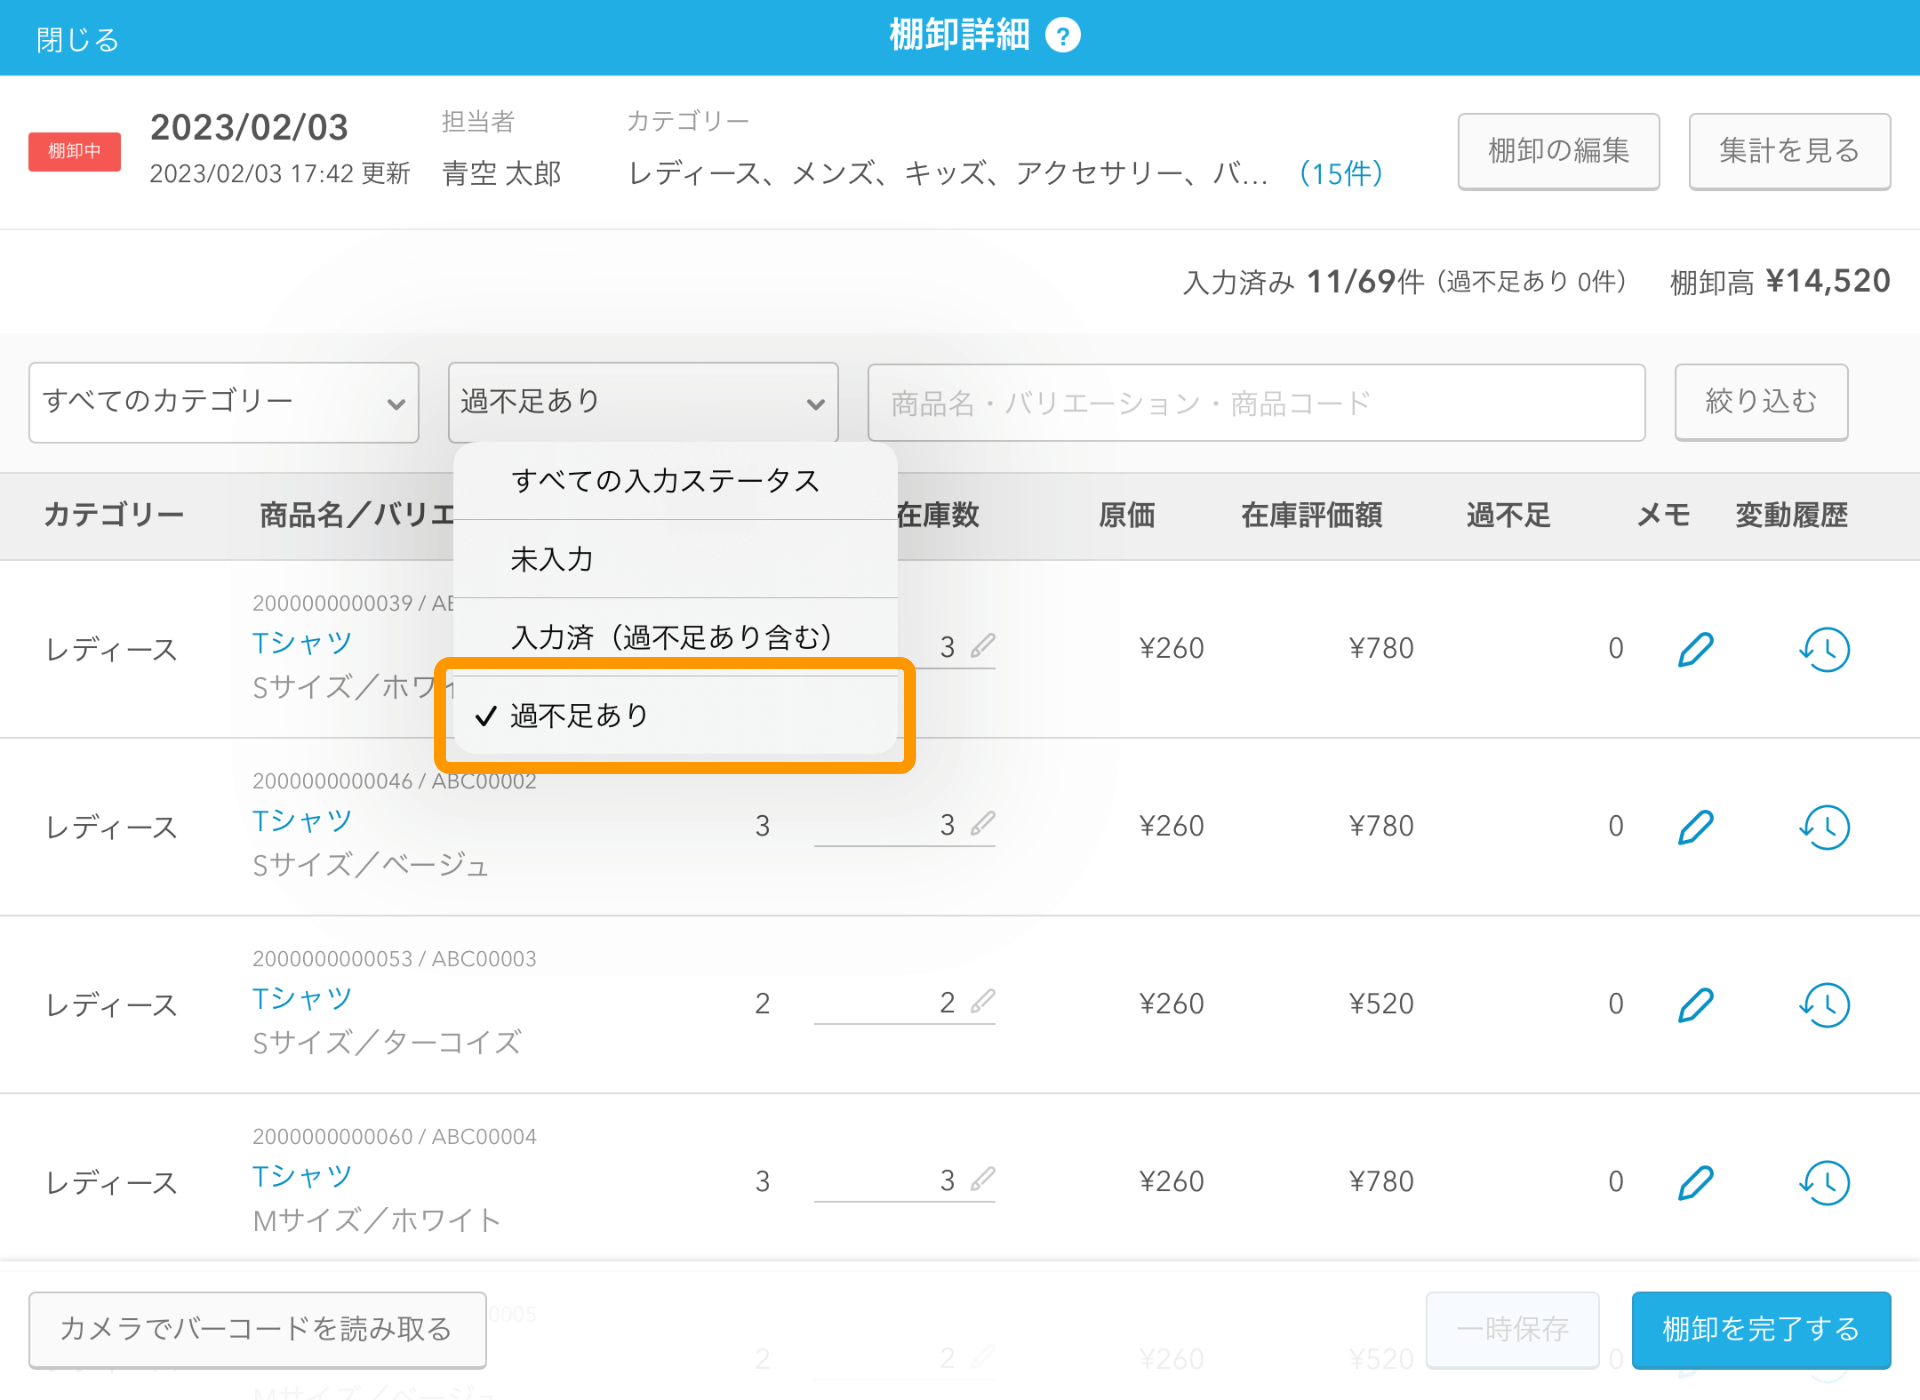Click the 絞り込む filter button
The width and height of the screenshot is (1920, 1400).
pos(1761,402)
